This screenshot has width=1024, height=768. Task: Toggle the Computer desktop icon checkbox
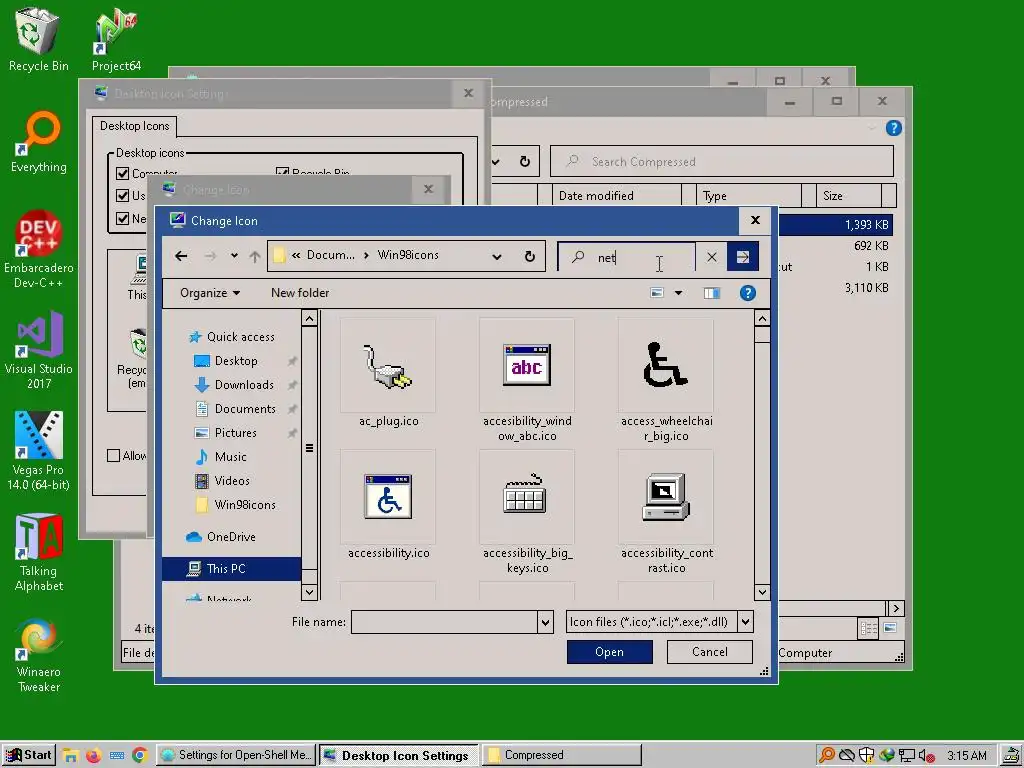click(122, 174)
